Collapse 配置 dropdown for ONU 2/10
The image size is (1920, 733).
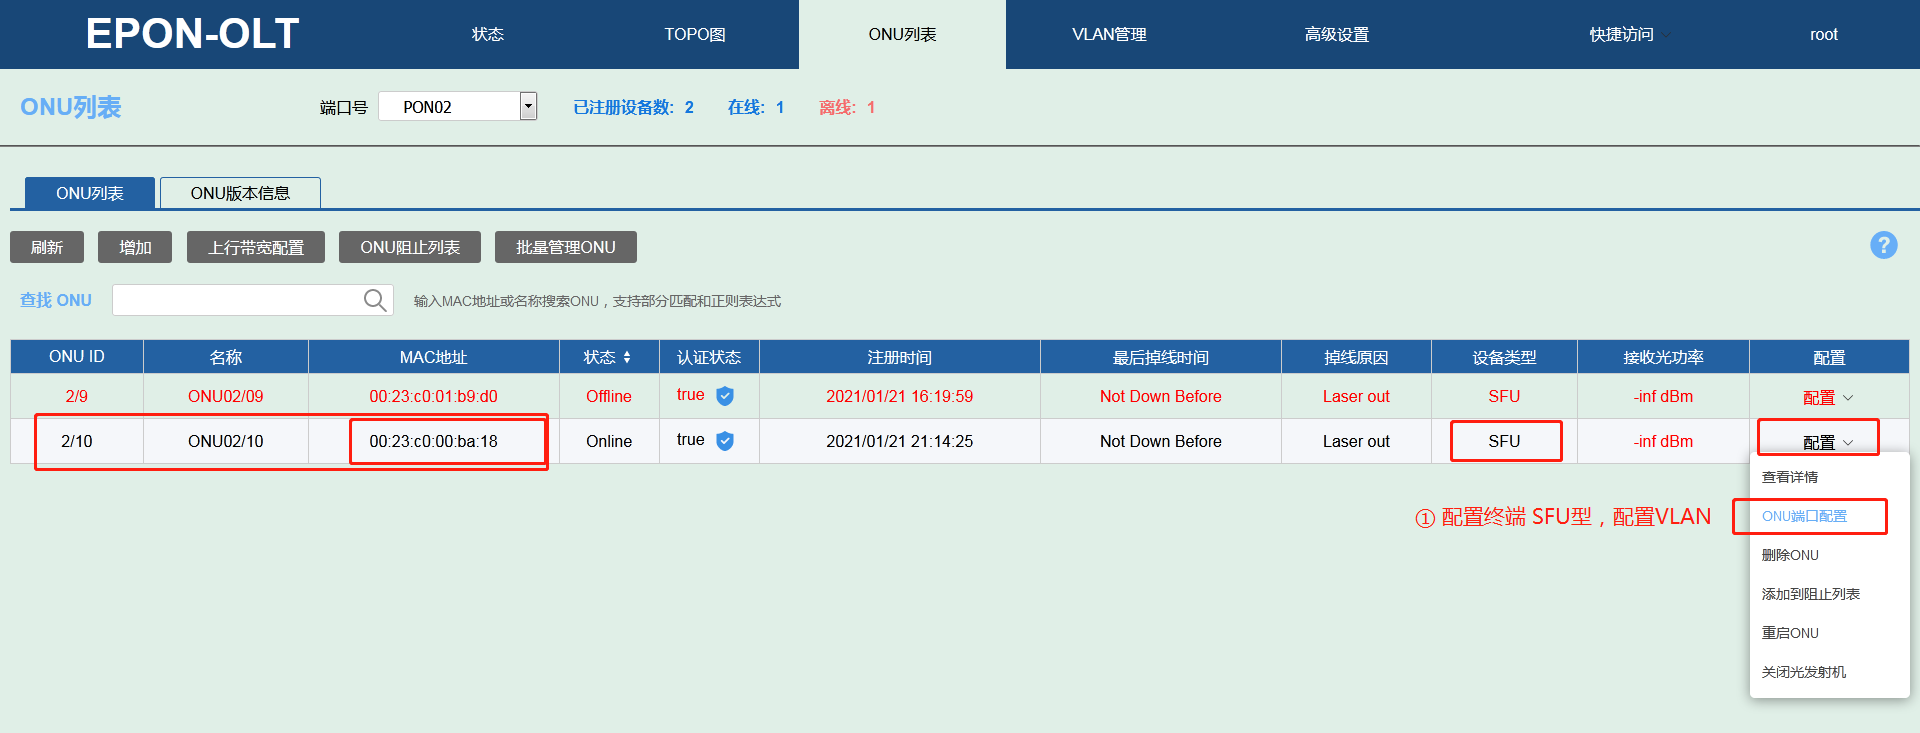pyautogui.click(x=1827, y=442)
